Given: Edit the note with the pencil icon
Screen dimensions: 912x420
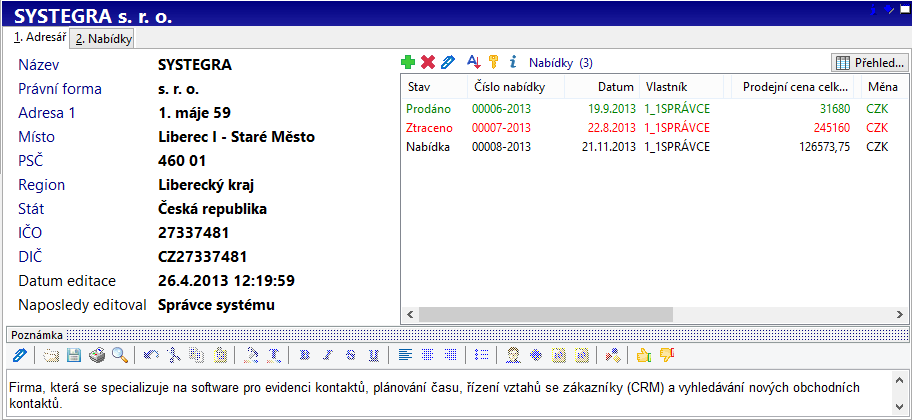Looking at the screenshot, I should pyautogui.click(x=20, y=355).
